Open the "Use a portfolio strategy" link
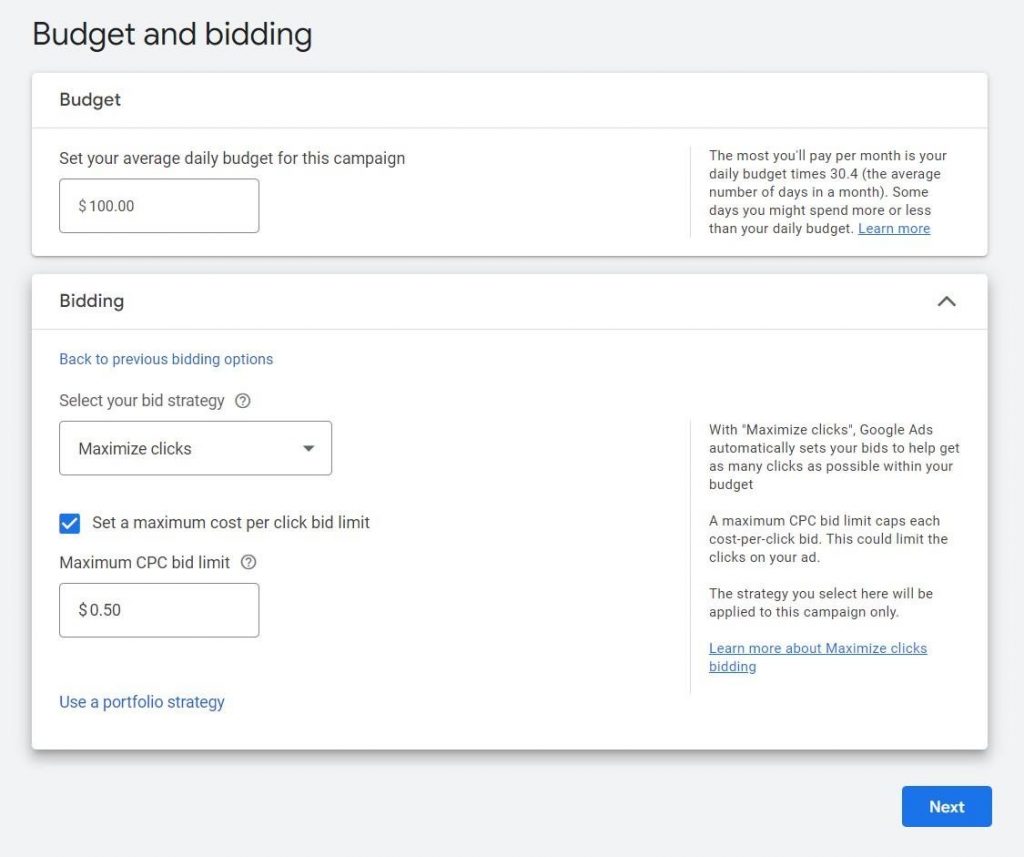Viewport: 1024px width, 857px height. [x=142, y=702]
